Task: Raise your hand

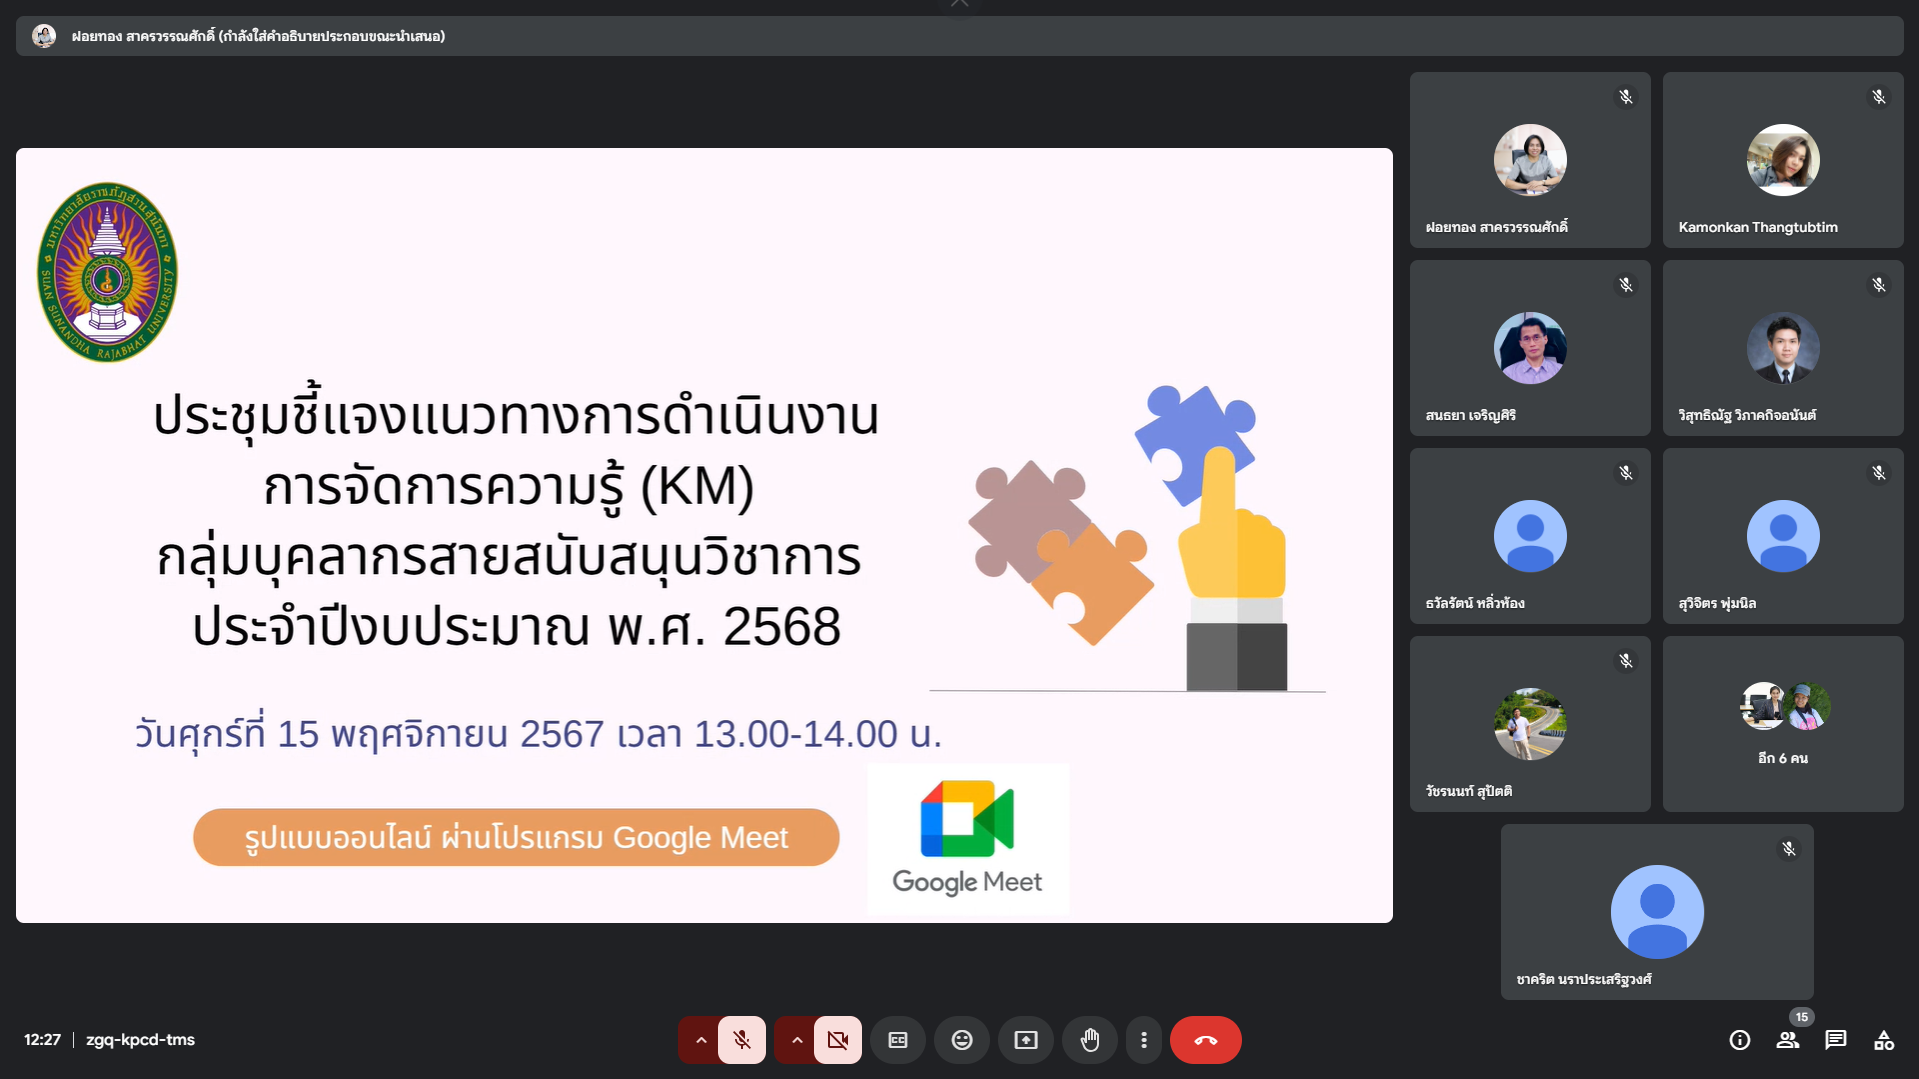Action: point(1089,1040)
